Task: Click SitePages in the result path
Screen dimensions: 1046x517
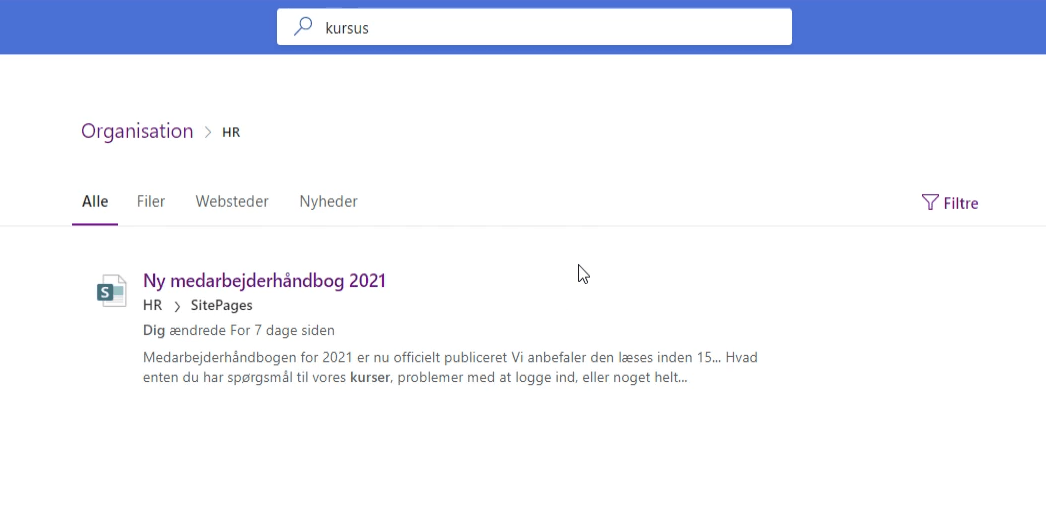Action: point(221,306)
